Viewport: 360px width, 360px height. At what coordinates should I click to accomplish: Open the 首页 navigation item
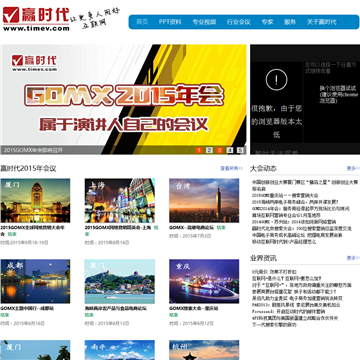[142, 22]
